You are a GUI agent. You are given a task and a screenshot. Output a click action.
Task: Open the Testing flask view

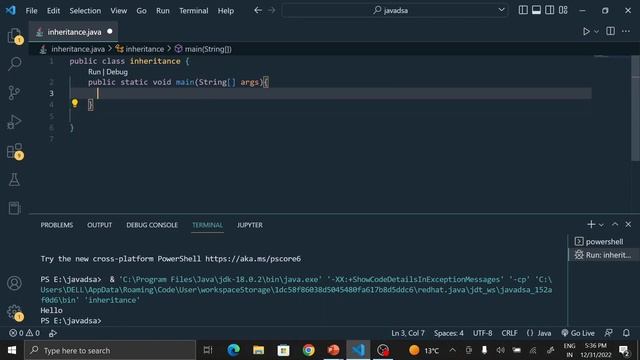pos(14,180)
